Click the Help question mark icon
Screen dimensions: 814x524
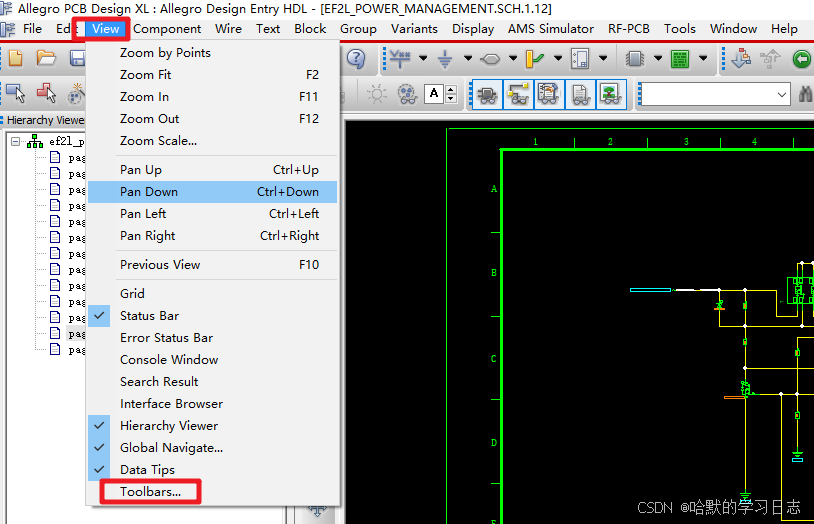[356, 59]
